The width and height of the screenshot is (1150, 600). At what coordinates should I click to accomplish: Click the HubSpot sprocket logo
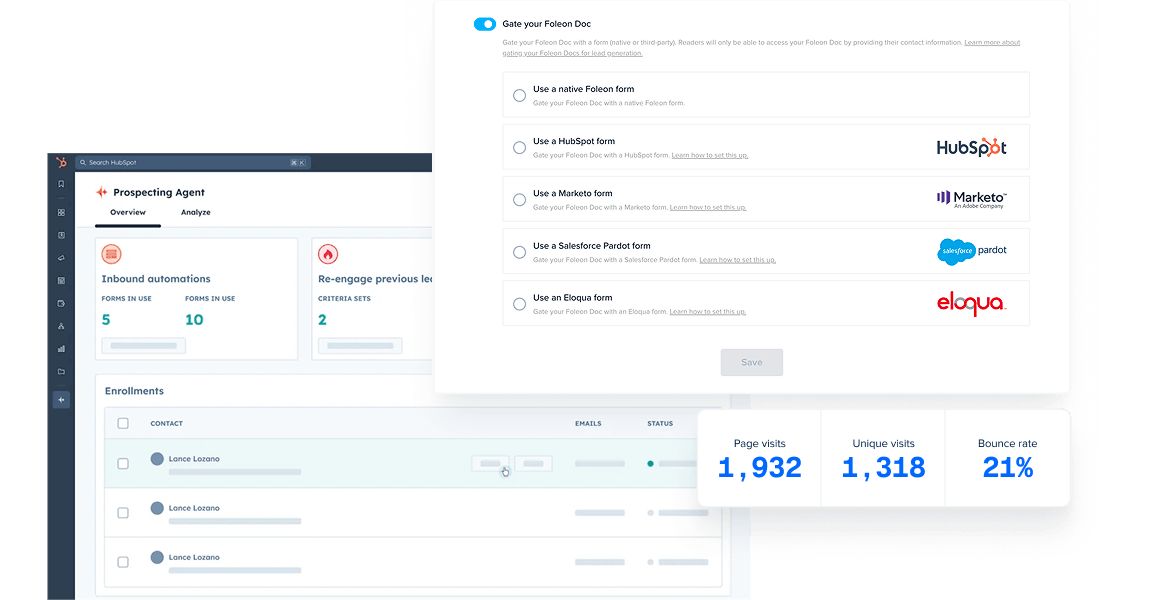[61, 163]
